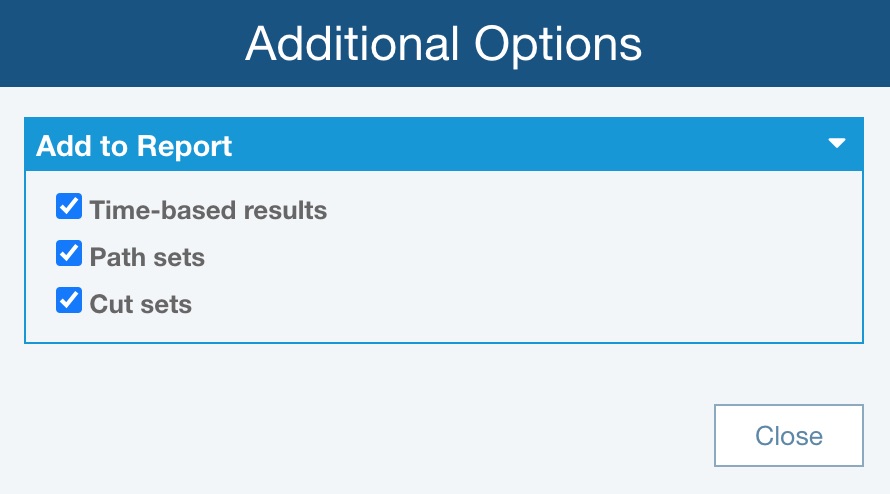Click the Cut sets label text
The height and width of the screenshot is (494, 890).
[x=141, y=303]
